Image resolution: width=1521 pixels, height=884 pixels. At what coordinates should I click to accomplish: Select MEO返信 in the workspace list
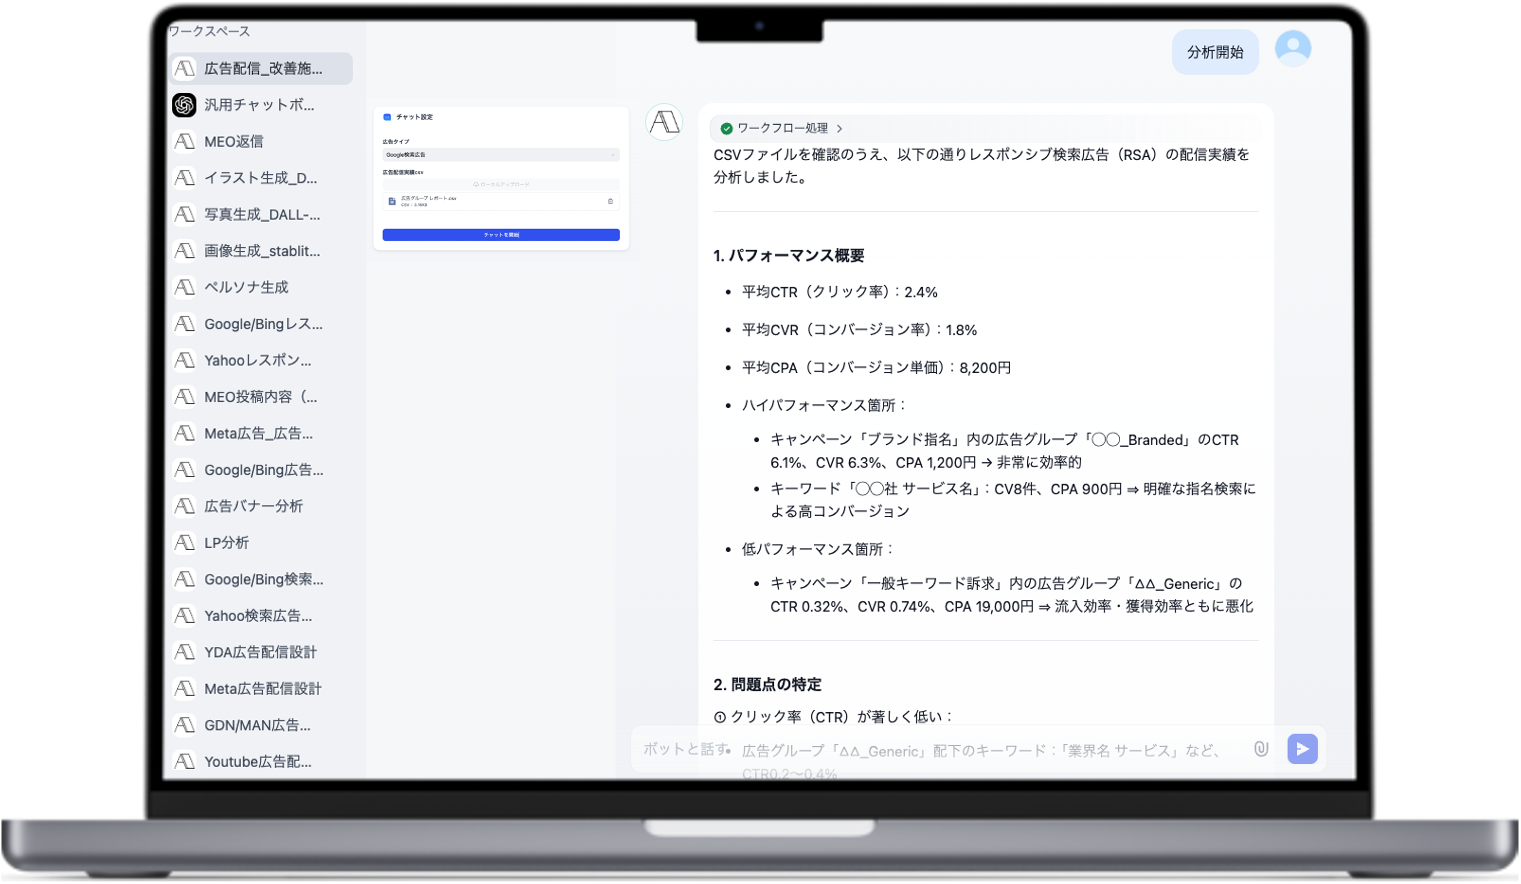point(234,142)
